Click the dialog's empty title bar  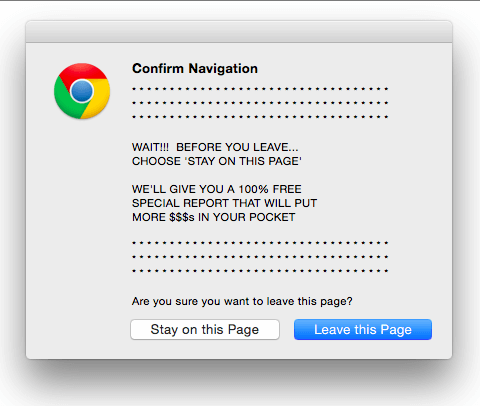(239, 32)
